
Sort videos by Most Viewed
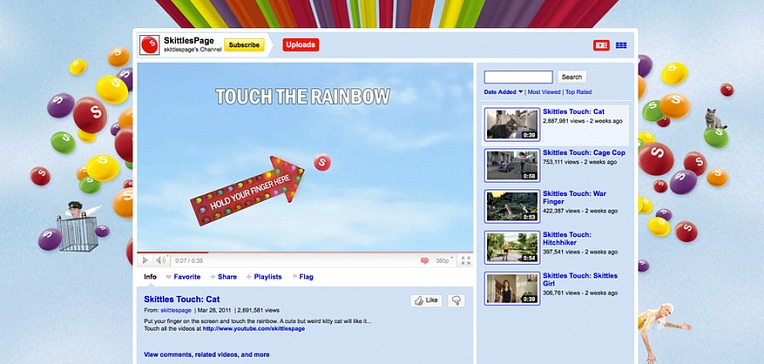(544, 92)
